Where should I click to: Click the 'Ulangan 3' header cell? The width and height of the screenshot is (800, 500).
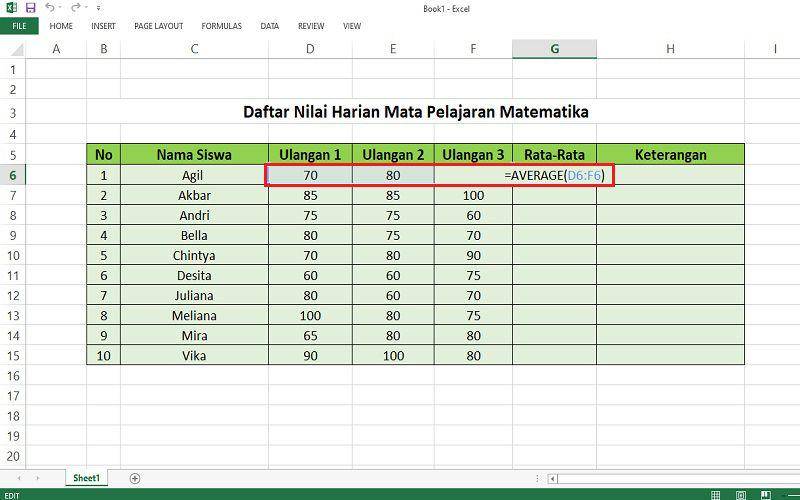pos(473,155)
